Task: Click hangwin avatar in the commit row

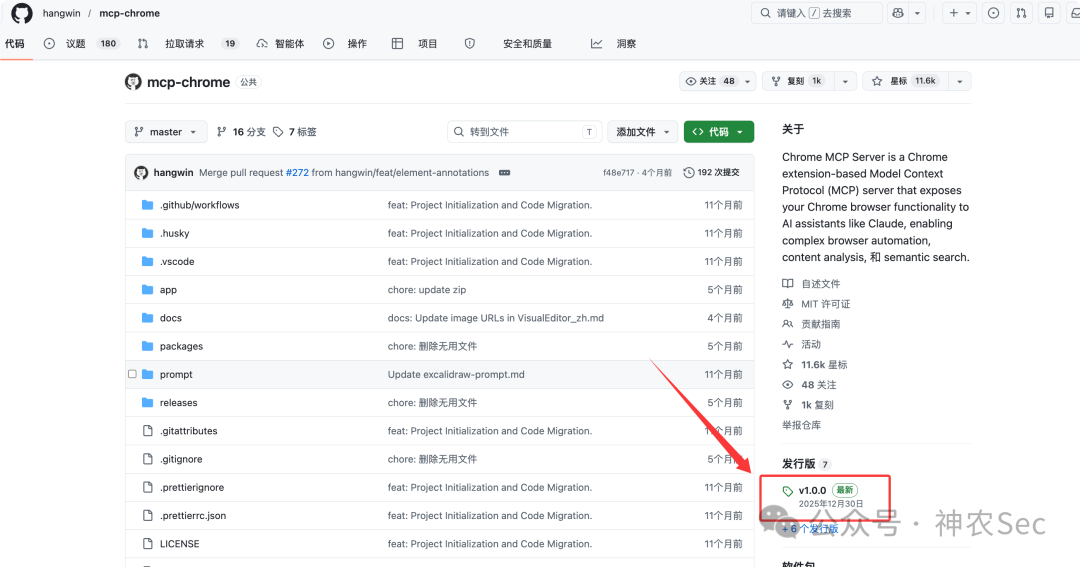Action: point(141,173)
